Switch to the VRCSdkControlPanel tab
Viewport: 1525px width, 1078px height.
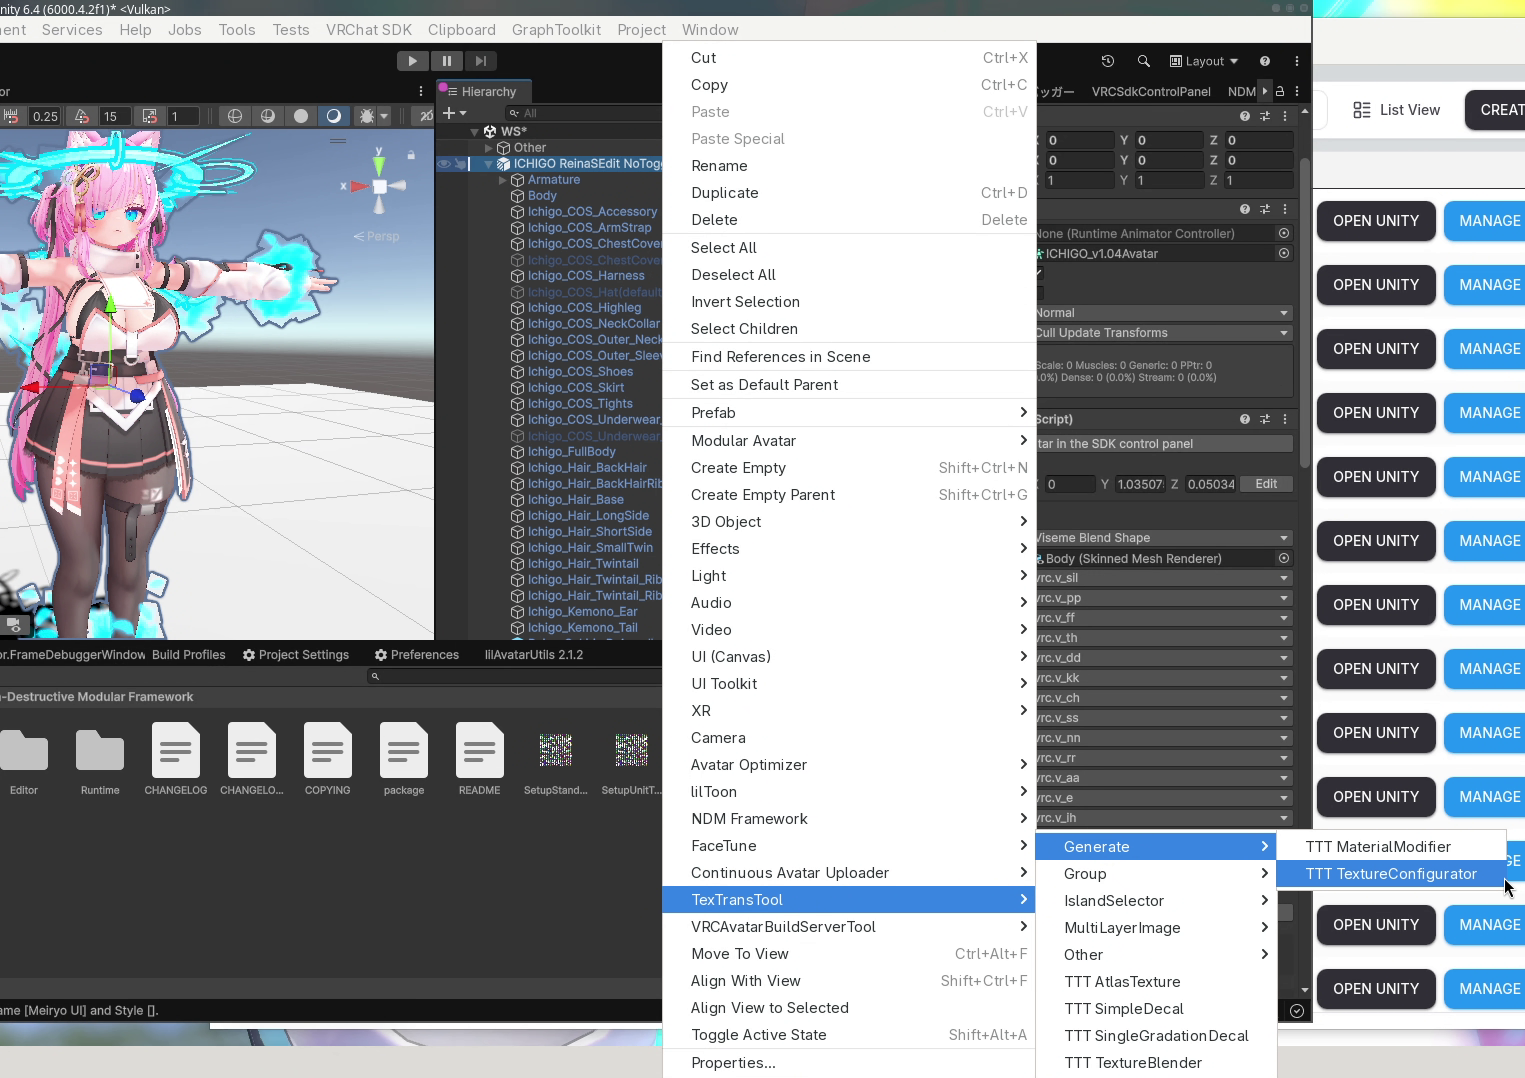[x=1151, y=92]
